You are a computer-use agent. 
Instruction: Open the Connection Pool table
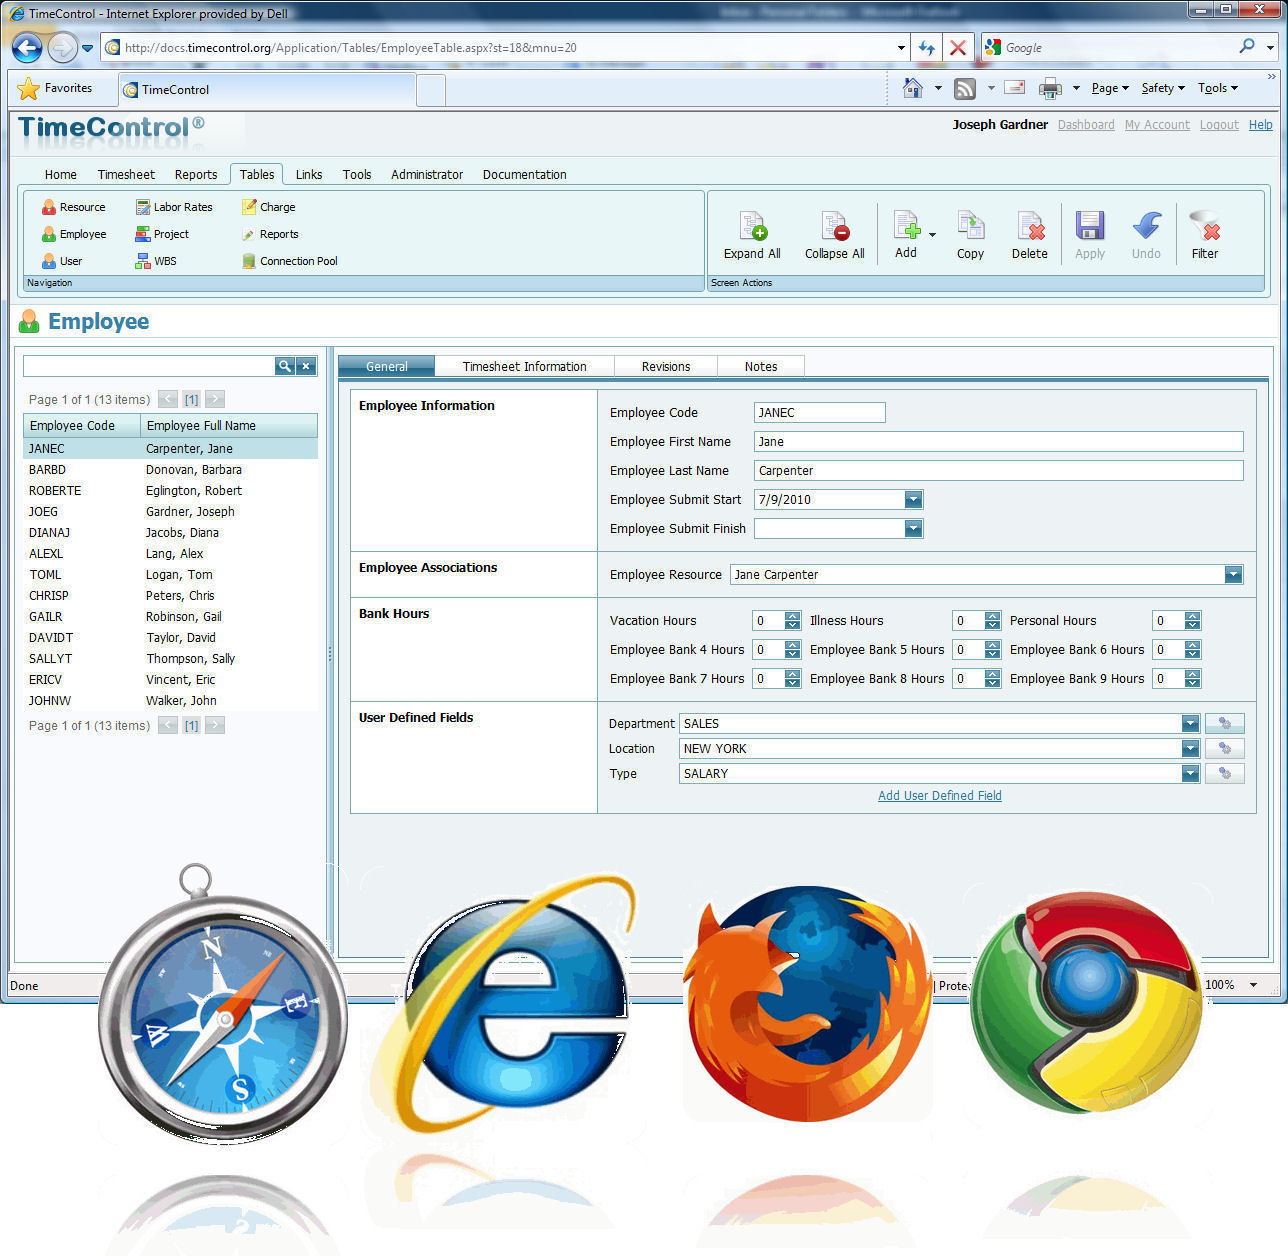pyautogui.click(x=290, y=261)
